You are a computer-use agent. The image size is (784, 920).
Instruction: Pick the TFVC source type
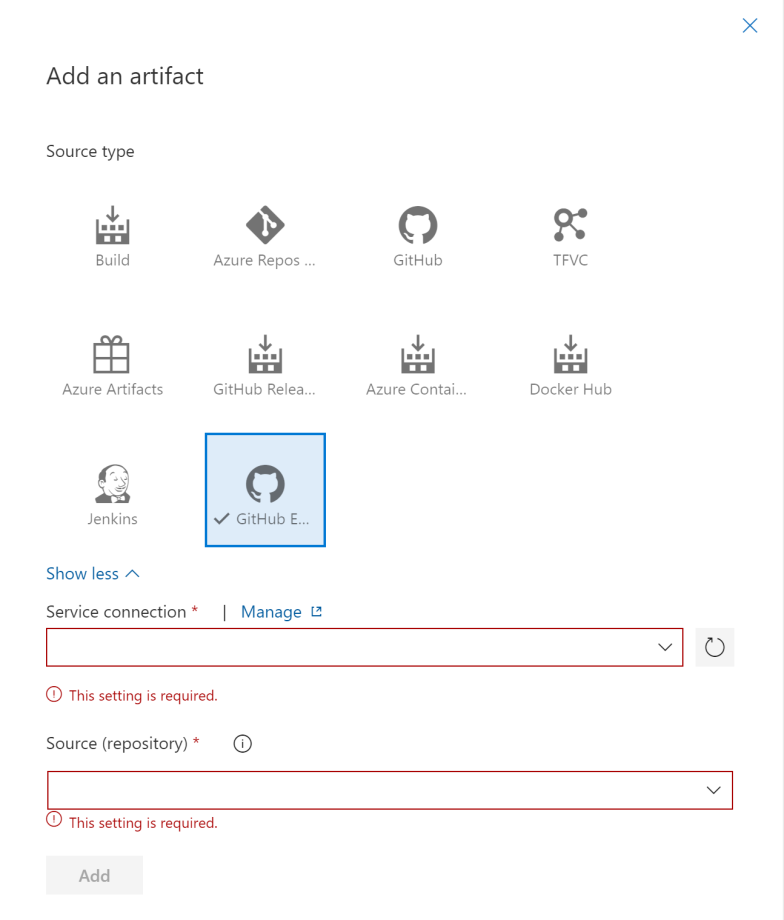click(x=570, y=235)
